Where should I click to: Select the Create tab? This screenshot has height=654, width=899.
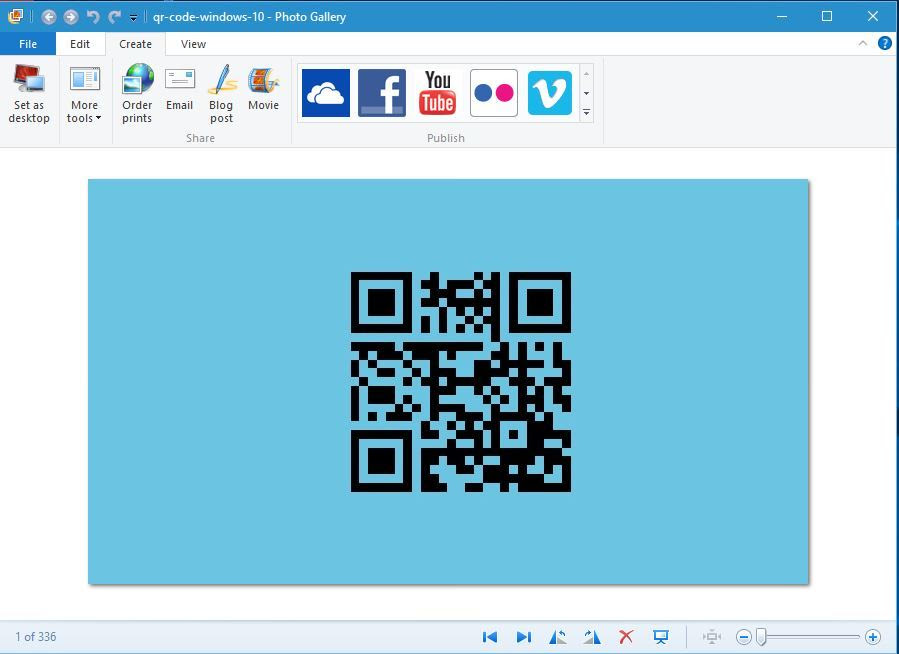tap(135, 44)
